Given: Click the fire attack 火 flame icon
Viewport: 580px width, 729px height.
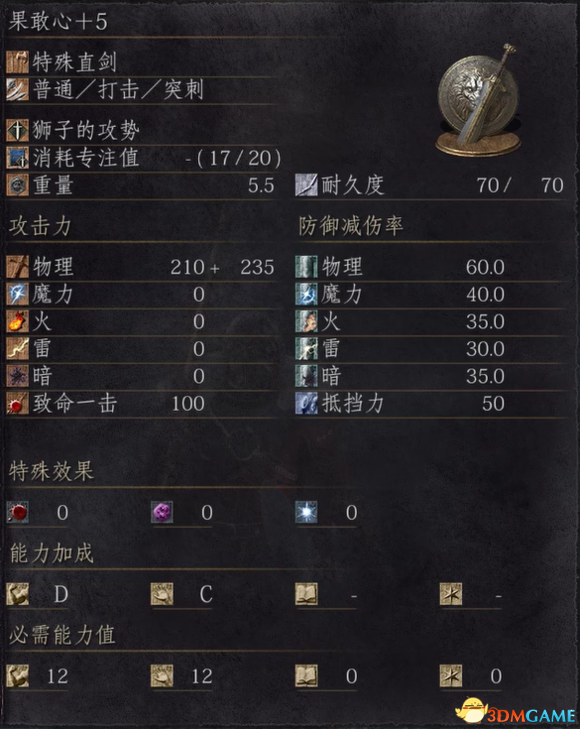Looking at the screenshot, I should (18, 321).
